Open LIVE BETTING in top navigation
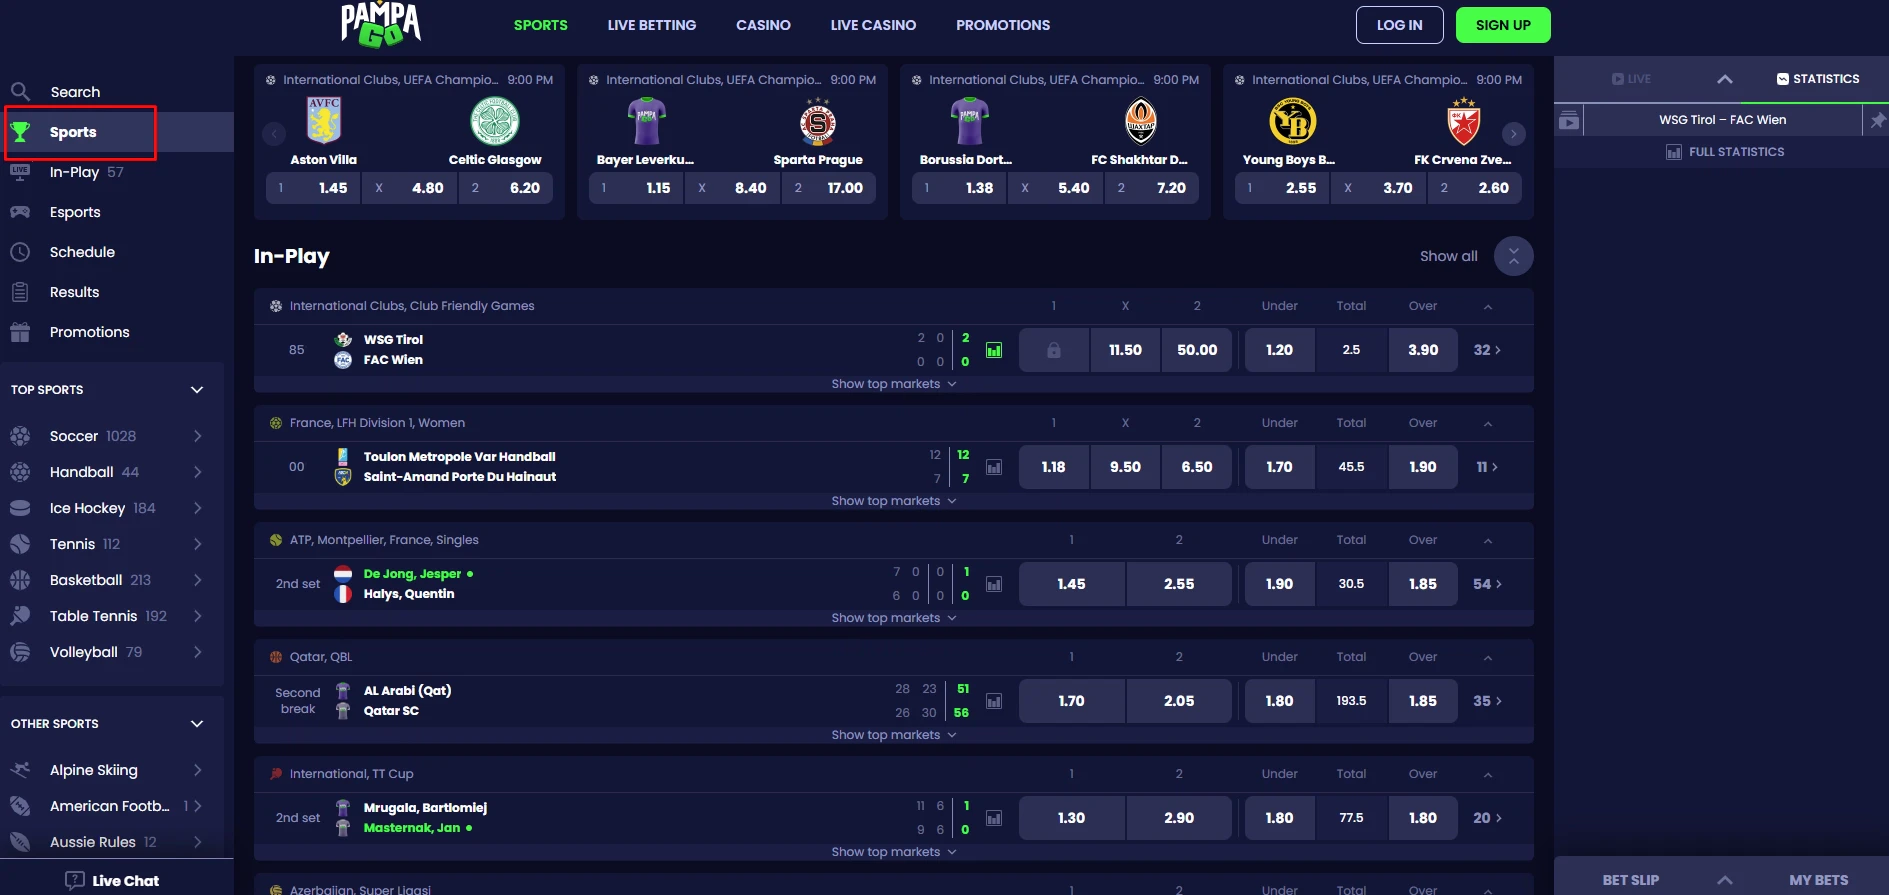Screen dimensions: 1889x895 point(652,25)
